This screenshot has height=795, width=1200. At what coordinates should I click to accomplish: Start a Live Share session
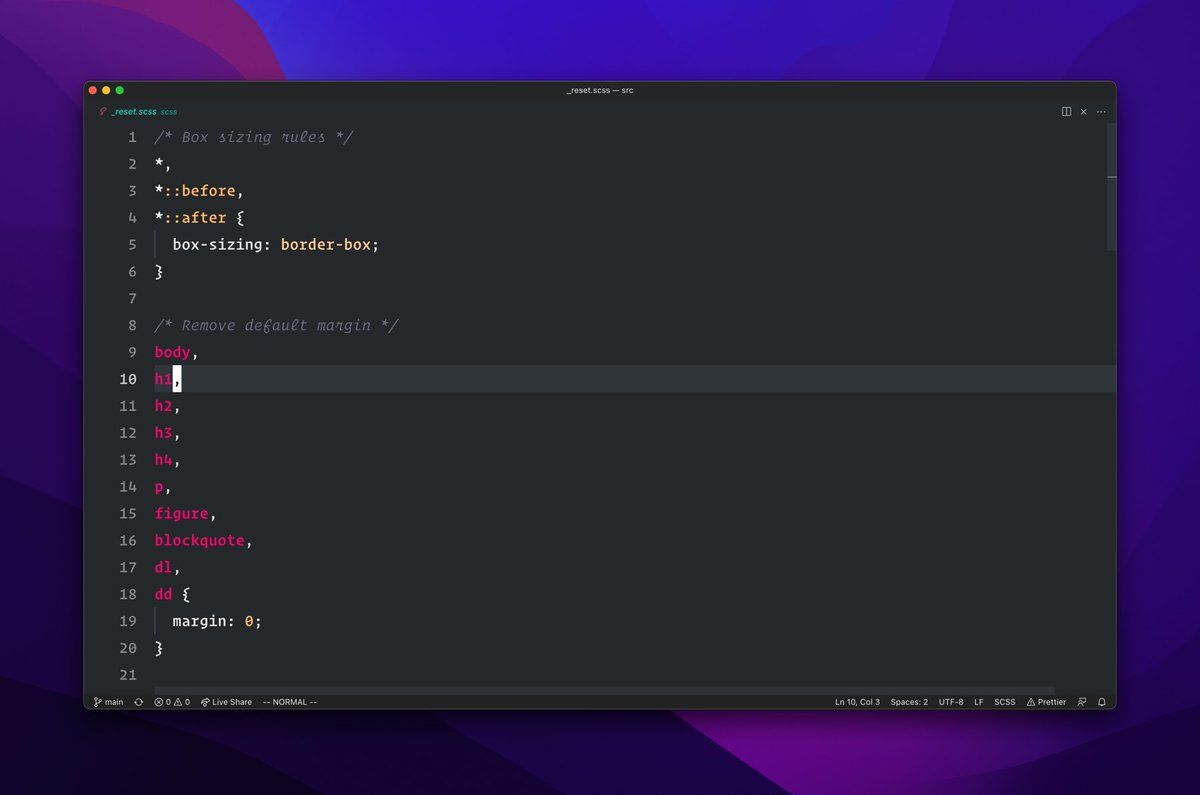pyautogui.click(x=227, y=702)
